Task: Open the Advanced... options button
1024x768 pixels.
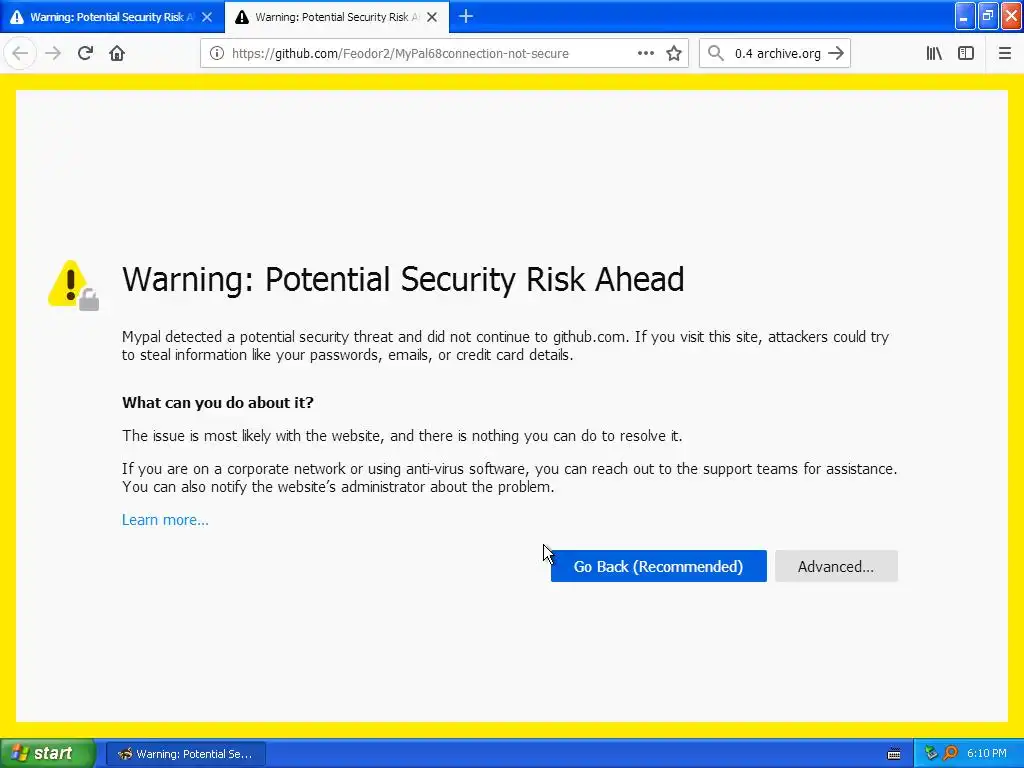Action: click(836, 566)
